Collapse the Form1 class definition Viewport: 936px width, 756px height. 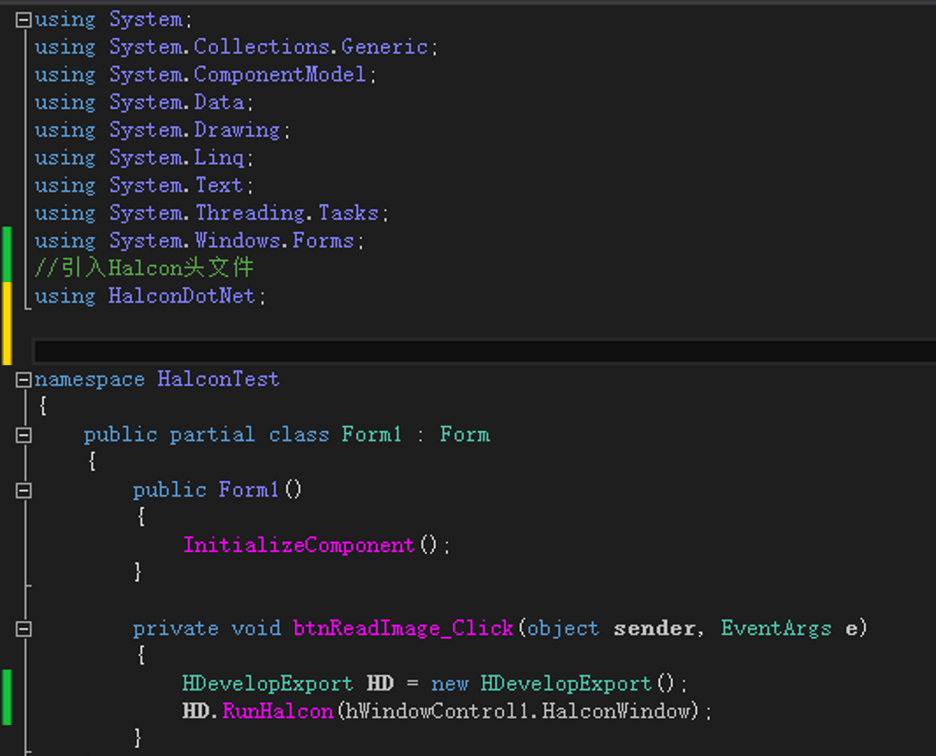click(23, 434)
